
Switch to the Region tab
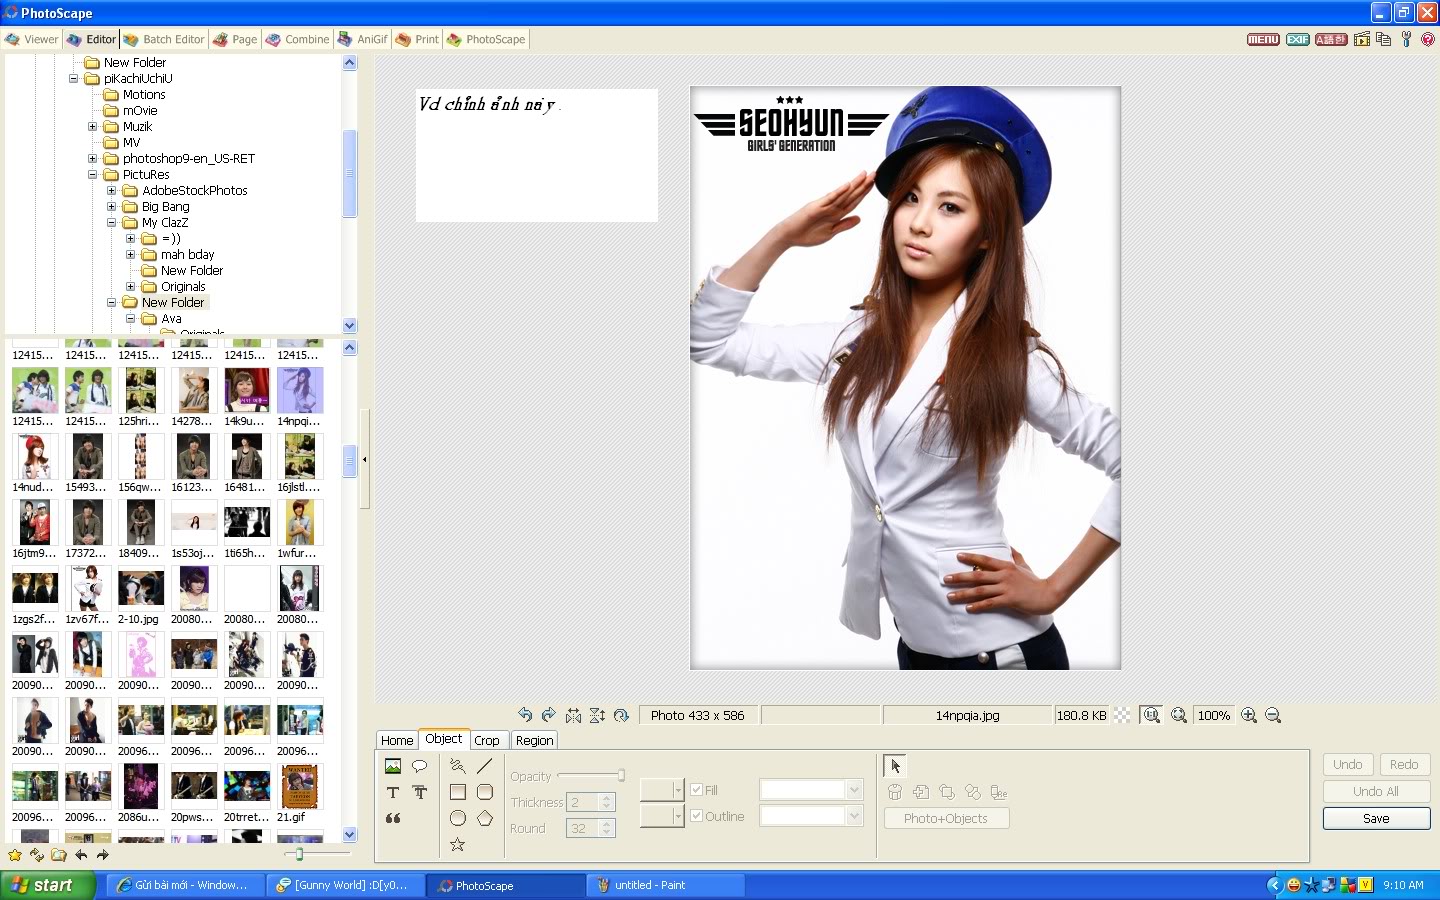[534, 740]
